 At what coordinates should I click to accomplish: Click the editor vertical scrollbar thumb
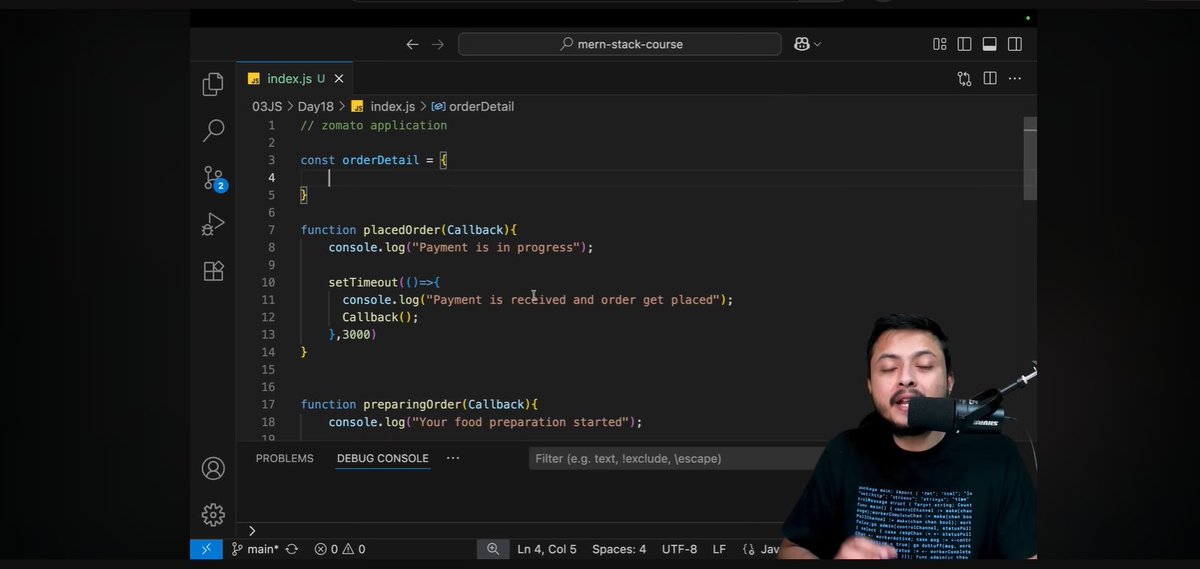[1030, 158]
